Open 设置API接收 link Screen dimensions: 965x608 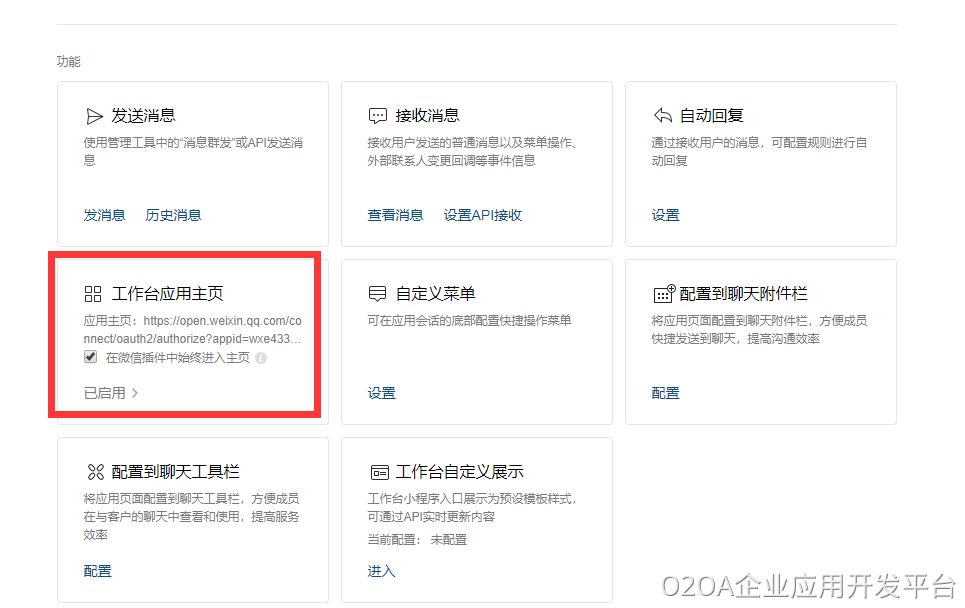[483, 215]
